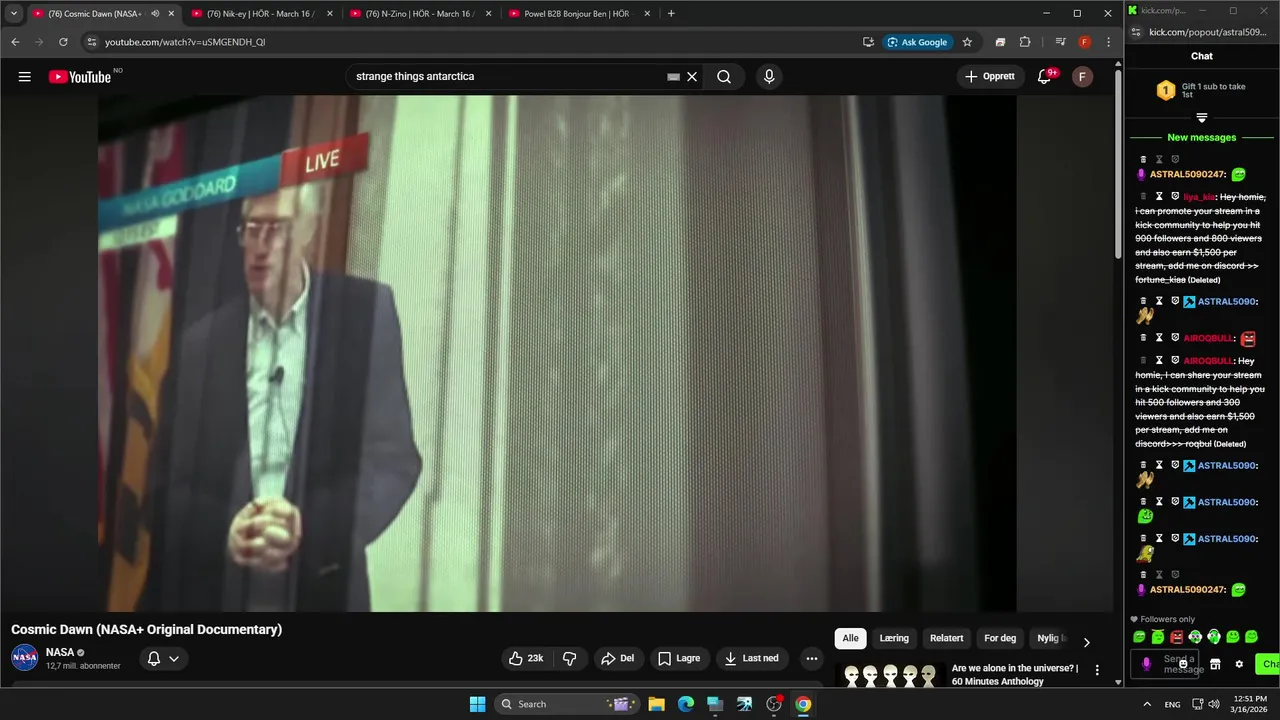
Task: Open Chrome extensions puzzle icon
Action: [x=1025, y=42]
